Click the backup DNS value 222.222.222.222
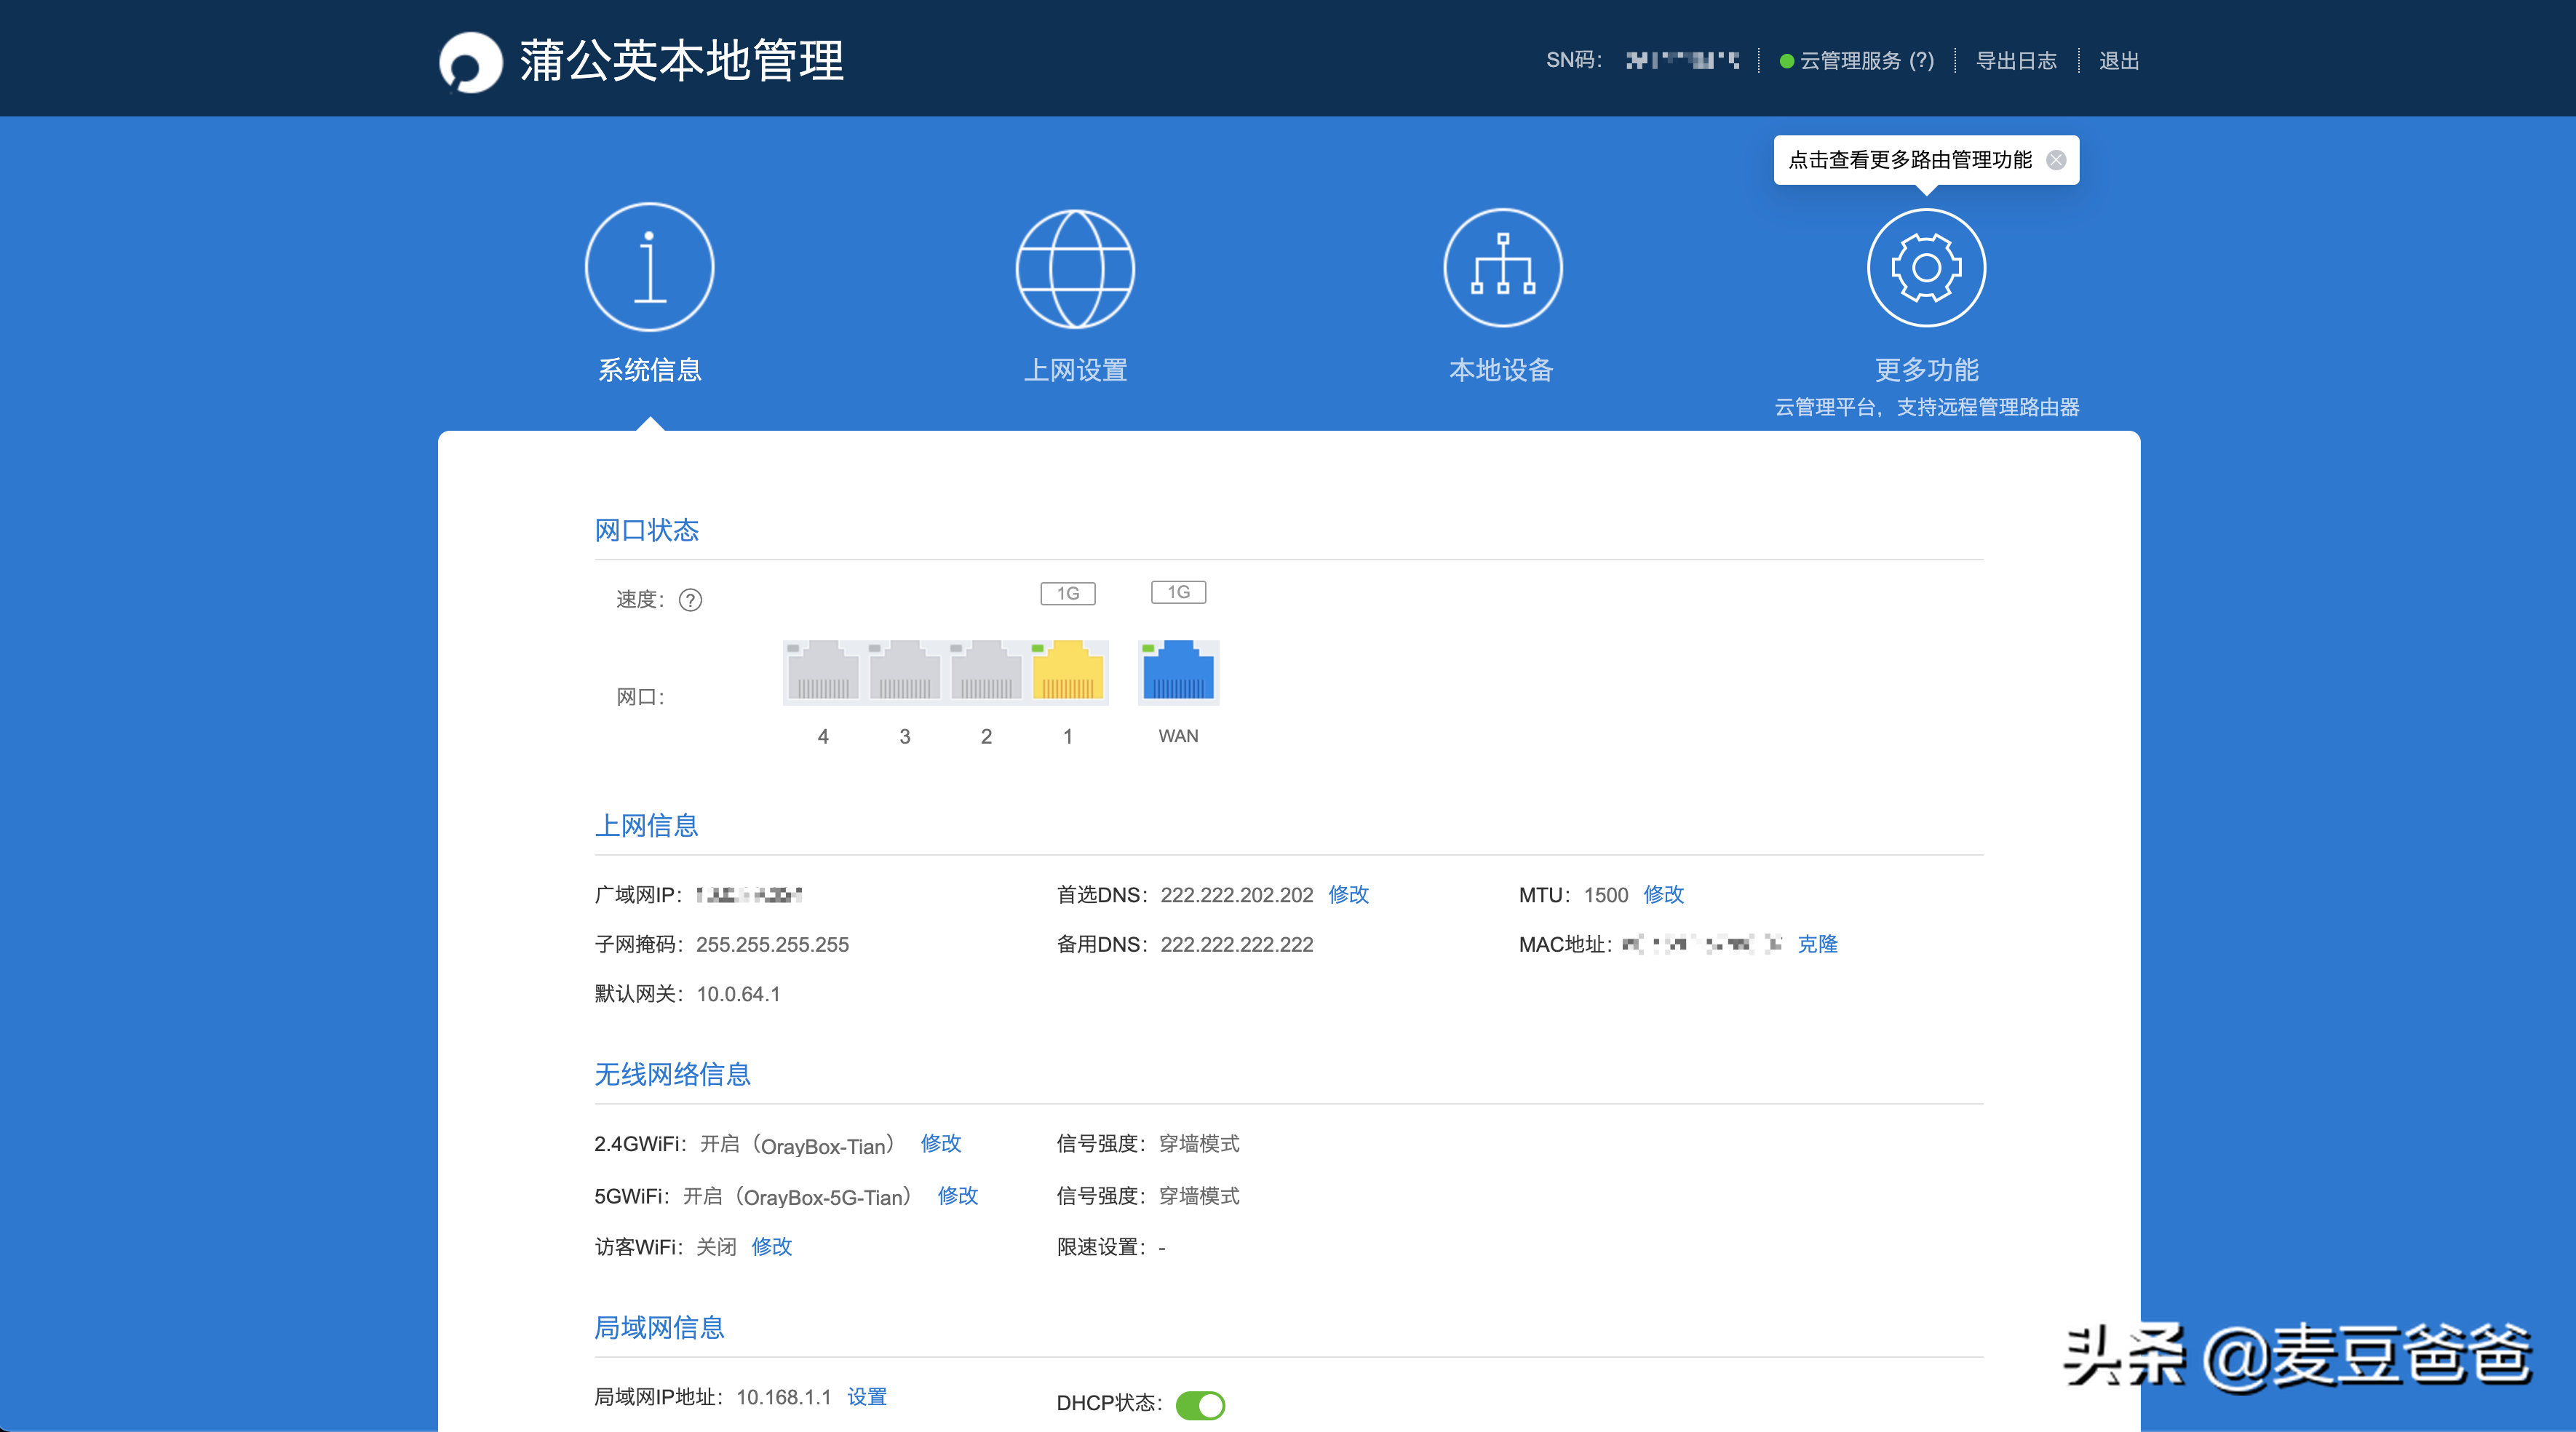 click(1236, 945)
